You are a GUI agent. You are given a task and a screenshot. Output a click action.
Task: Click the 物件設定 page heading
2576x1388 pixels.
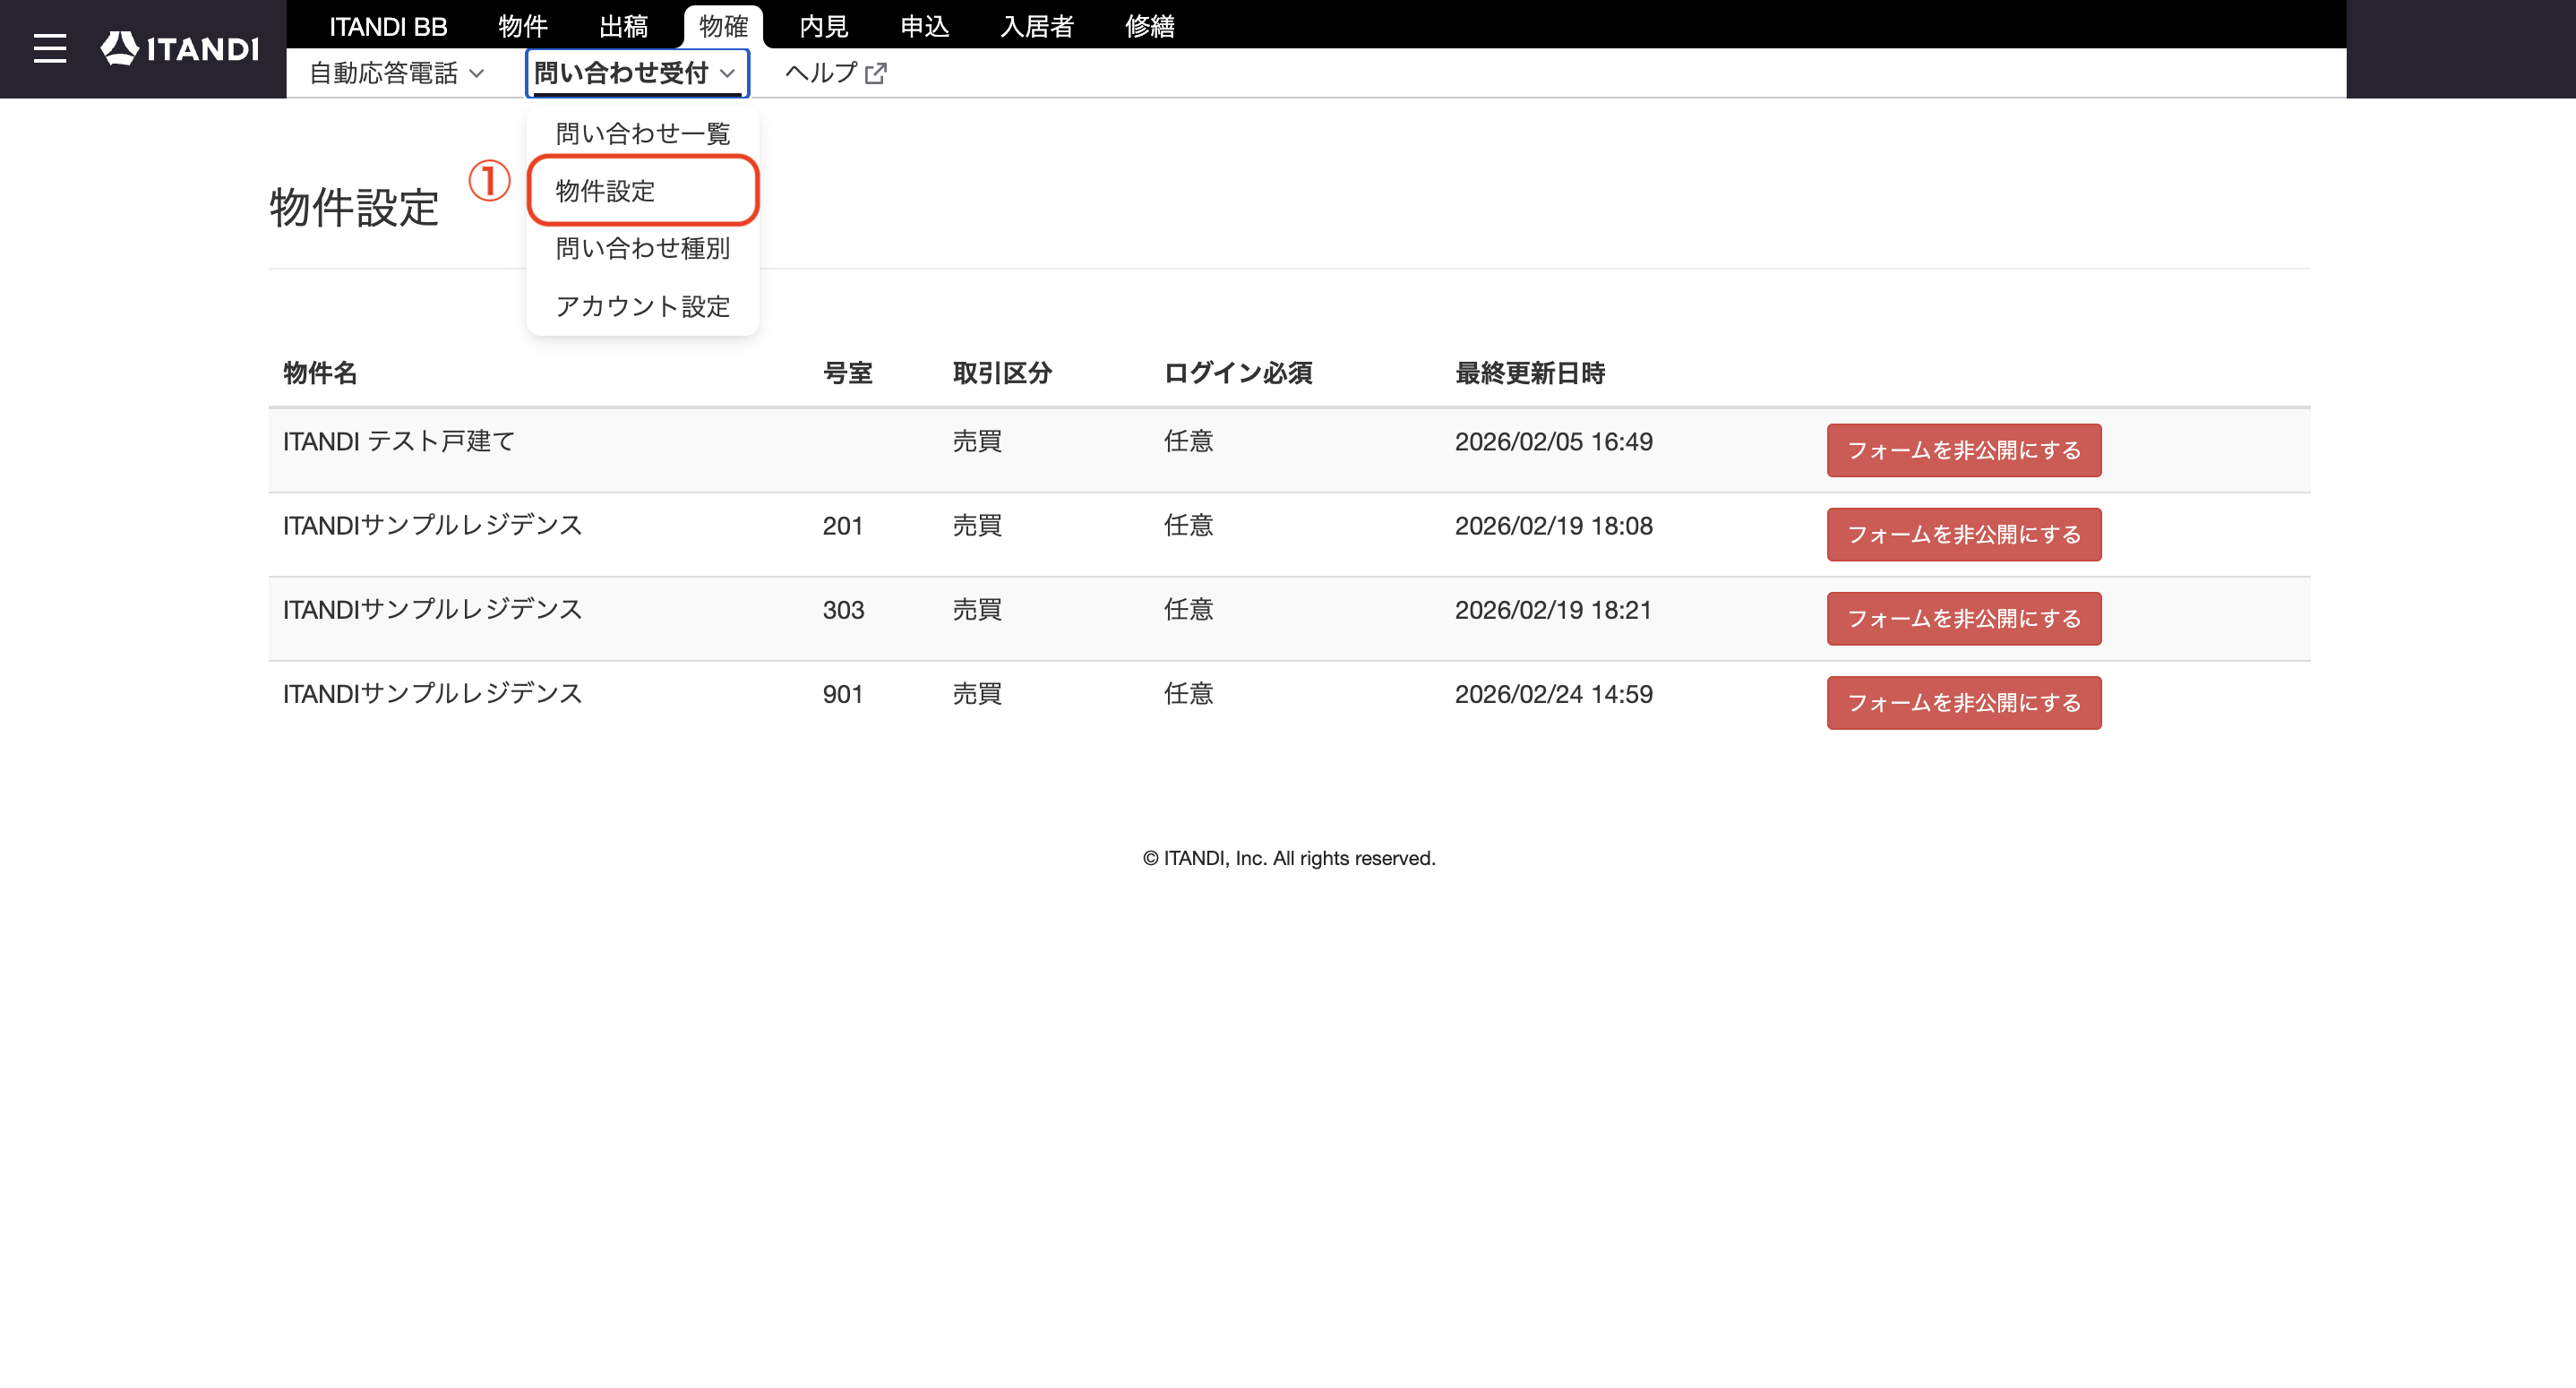pos(354,208)
